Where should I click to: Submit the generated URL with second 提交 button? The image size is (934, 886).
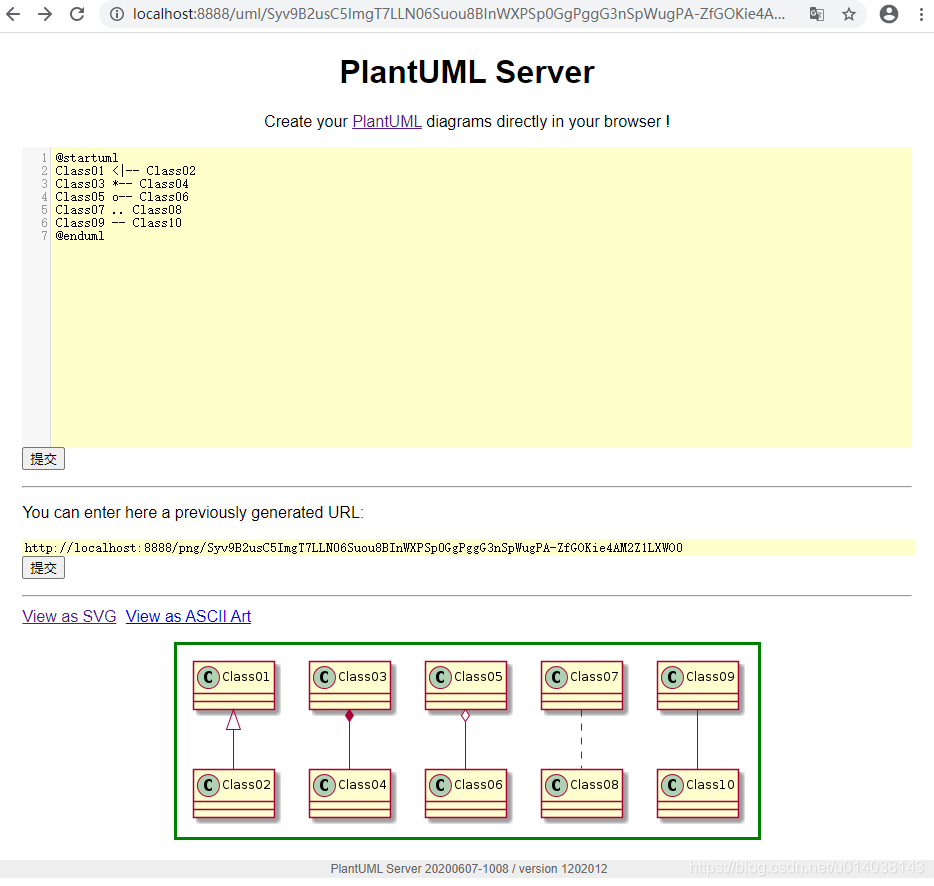43,568
